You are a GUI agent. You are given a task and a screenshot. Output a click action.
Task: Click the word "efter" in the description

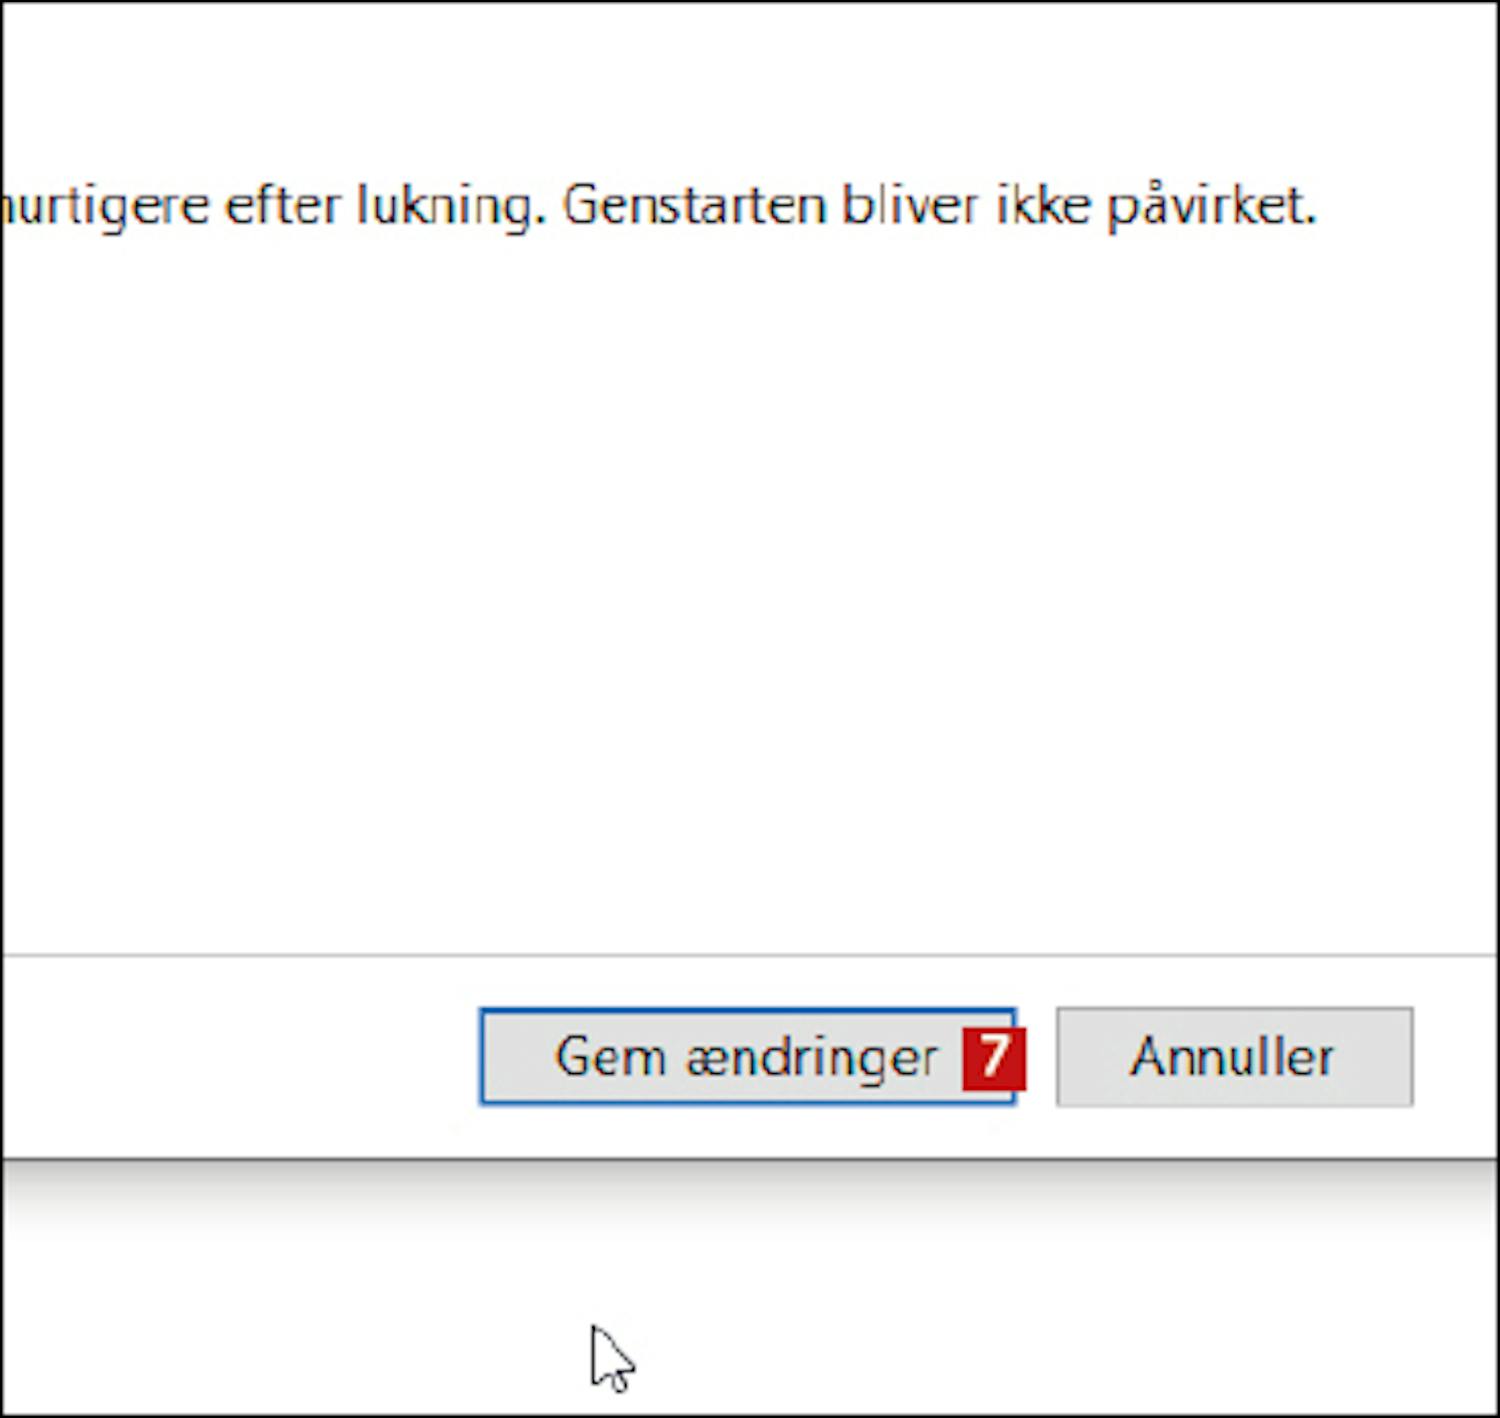(282, 206)
